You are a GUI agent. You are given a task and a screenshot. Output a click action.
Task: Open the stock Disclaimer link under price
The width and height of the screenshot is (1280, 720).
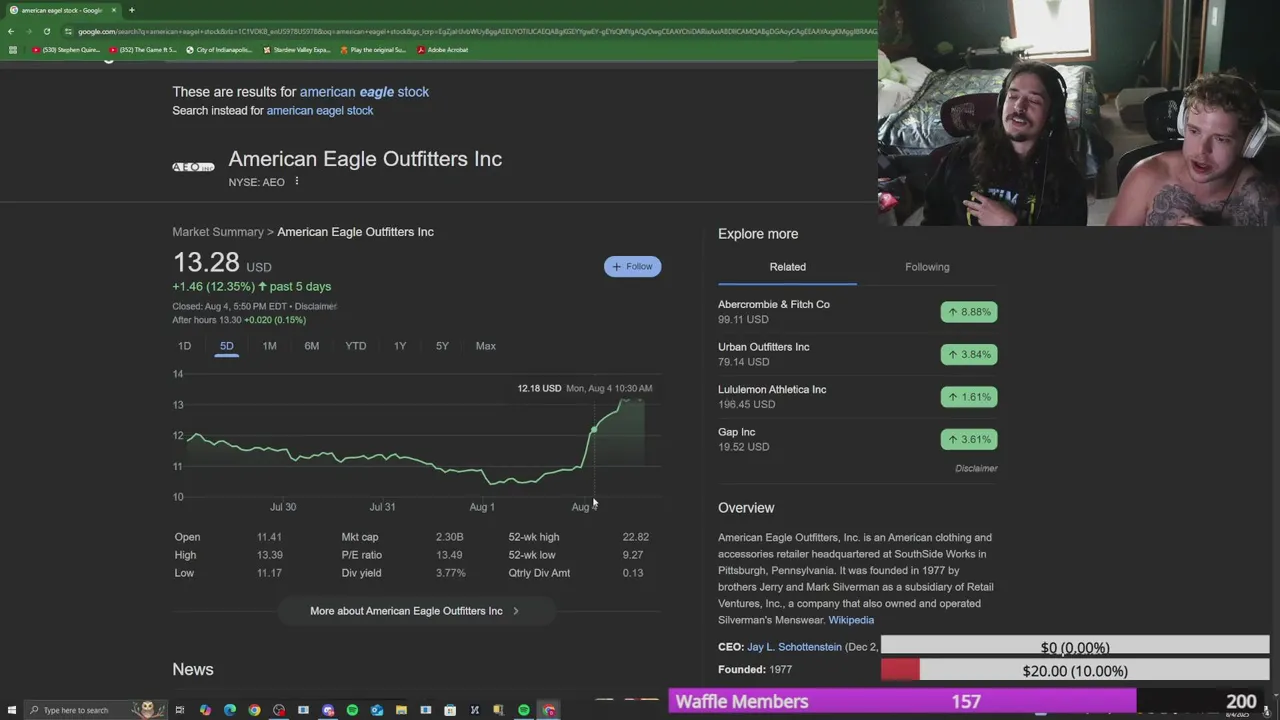click(316, 306)
